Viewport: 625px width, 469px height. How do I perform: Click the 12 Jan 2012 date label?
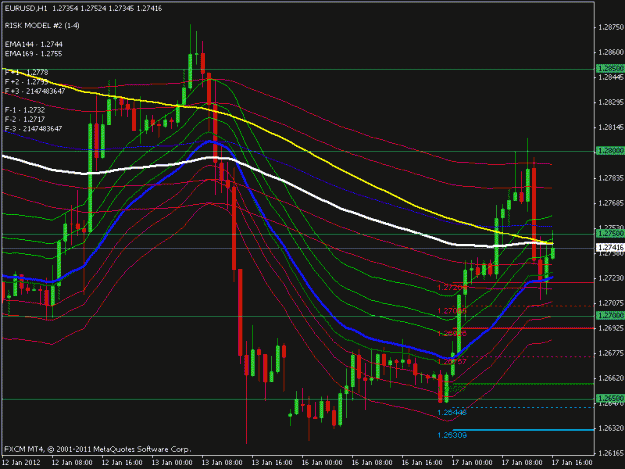coord(21,463)
